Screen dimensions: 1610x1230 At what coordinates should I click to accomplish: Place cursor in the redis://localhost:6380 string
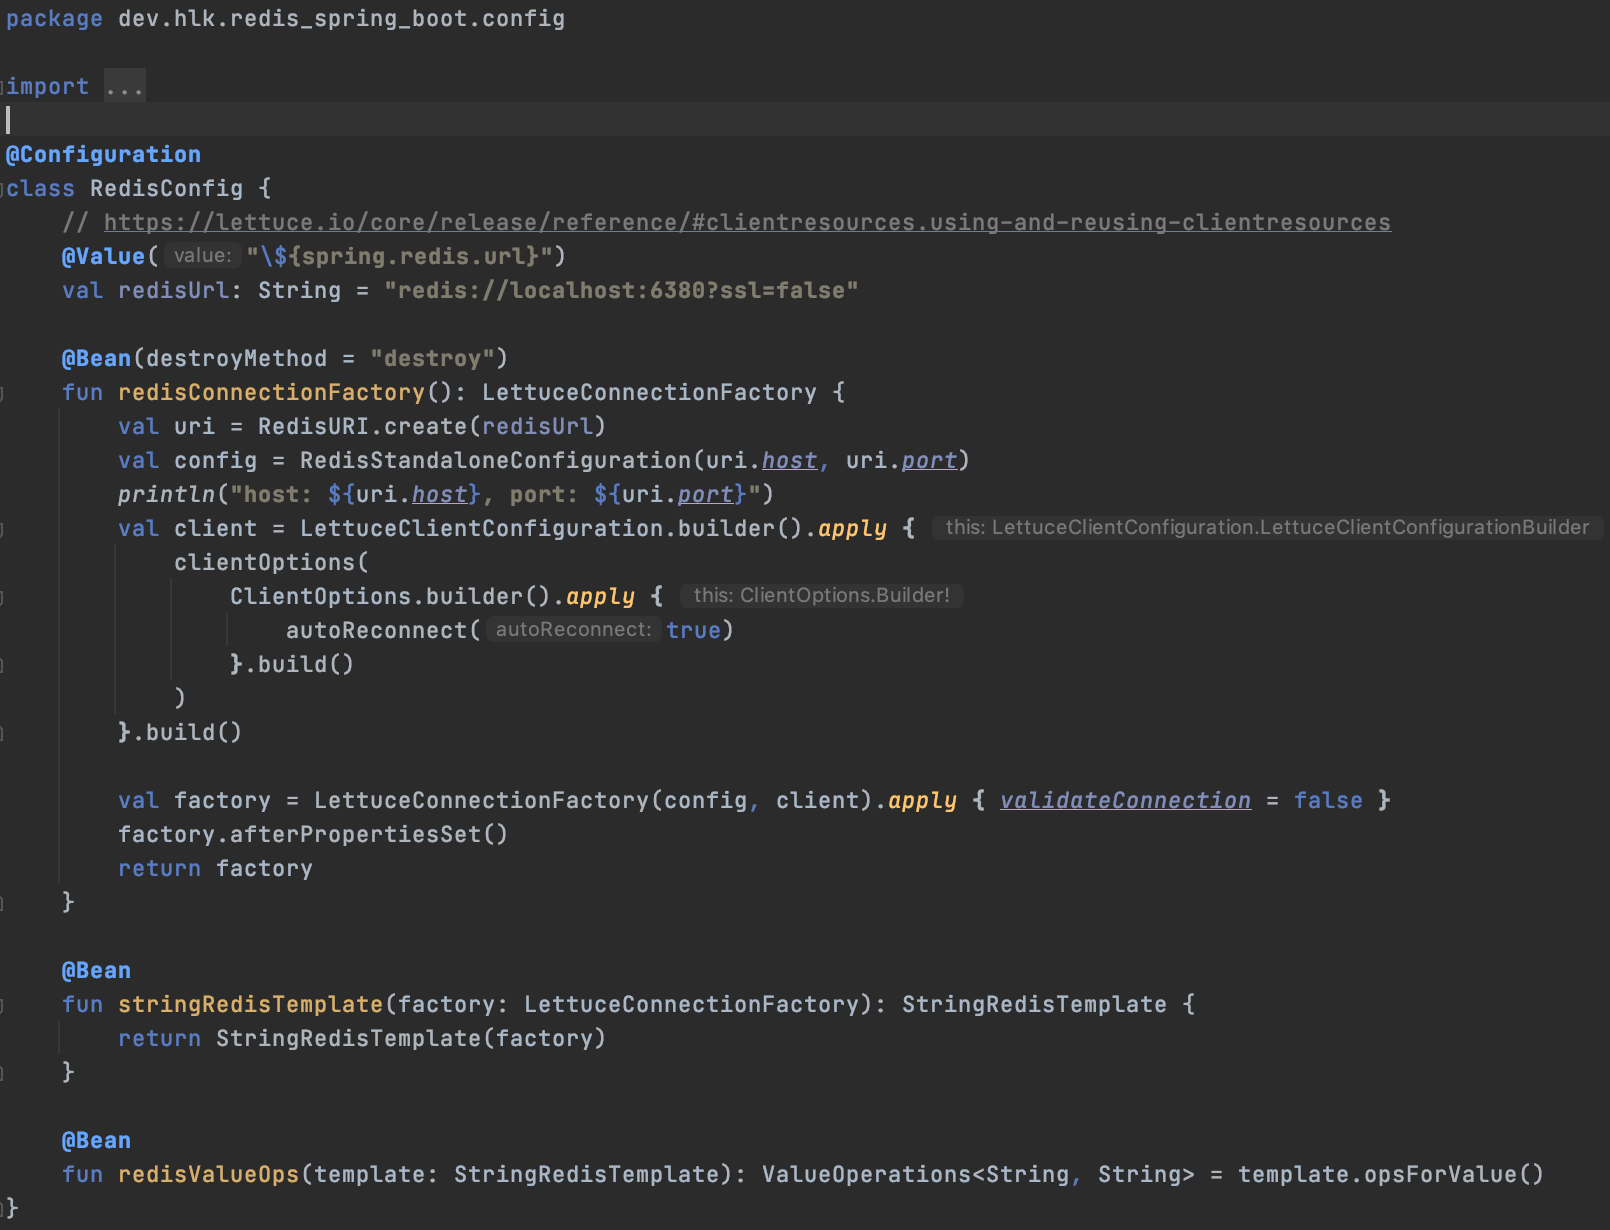point(620,290)
